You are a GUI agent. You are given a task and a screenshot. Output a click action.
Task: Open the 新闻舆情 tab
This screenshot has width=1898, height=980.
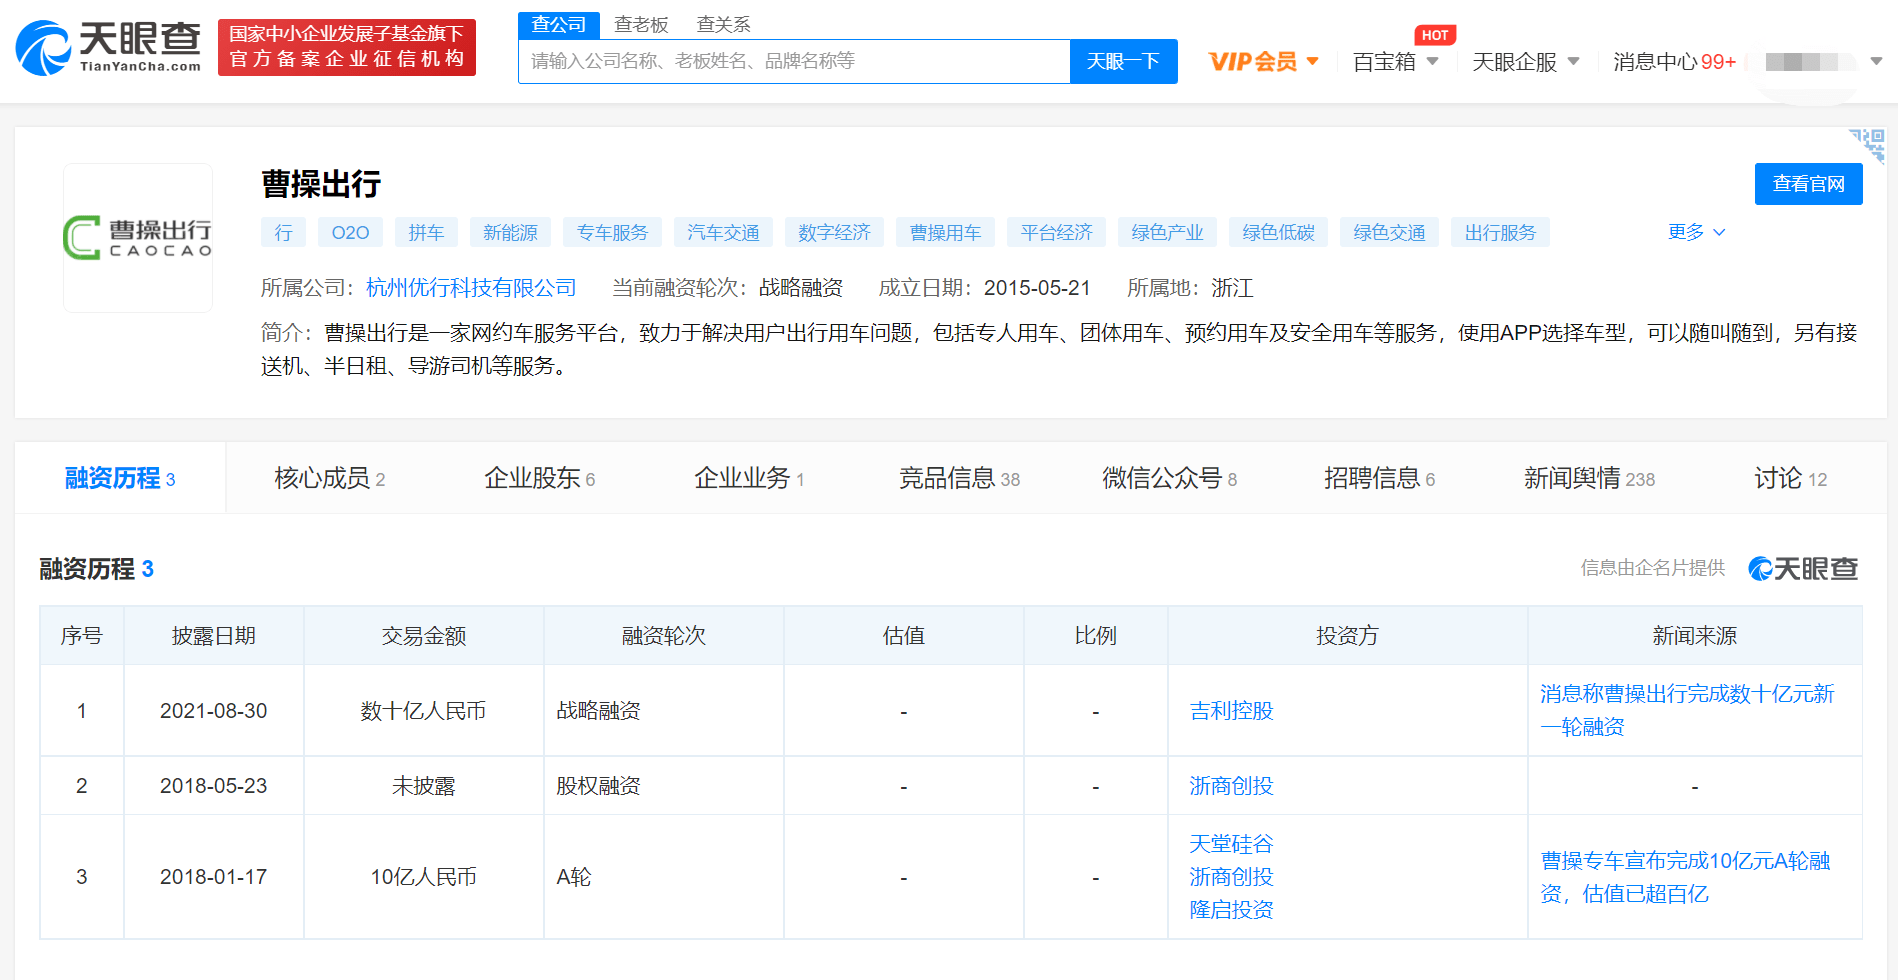point(1588,478)
